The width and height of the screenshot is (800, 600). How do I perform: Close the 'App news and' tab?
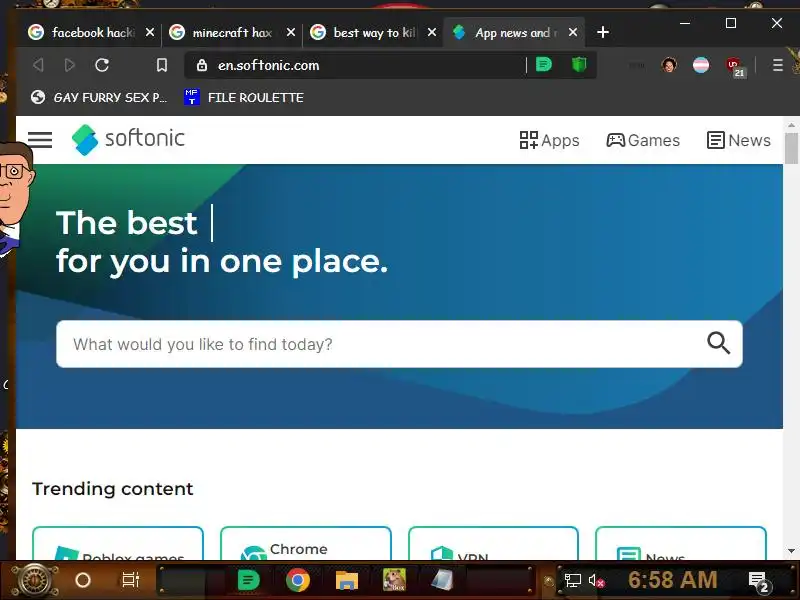click(573, 32)
